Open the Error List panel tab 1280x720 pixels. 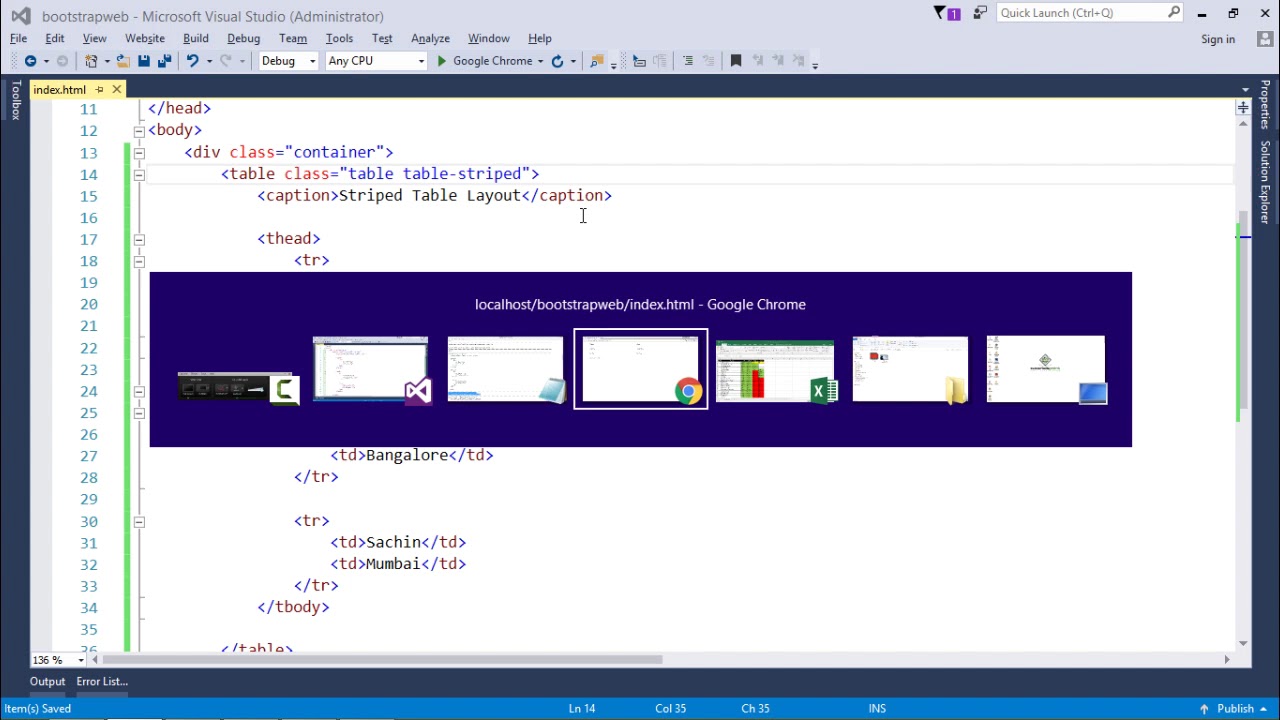(x=102, y=682)
